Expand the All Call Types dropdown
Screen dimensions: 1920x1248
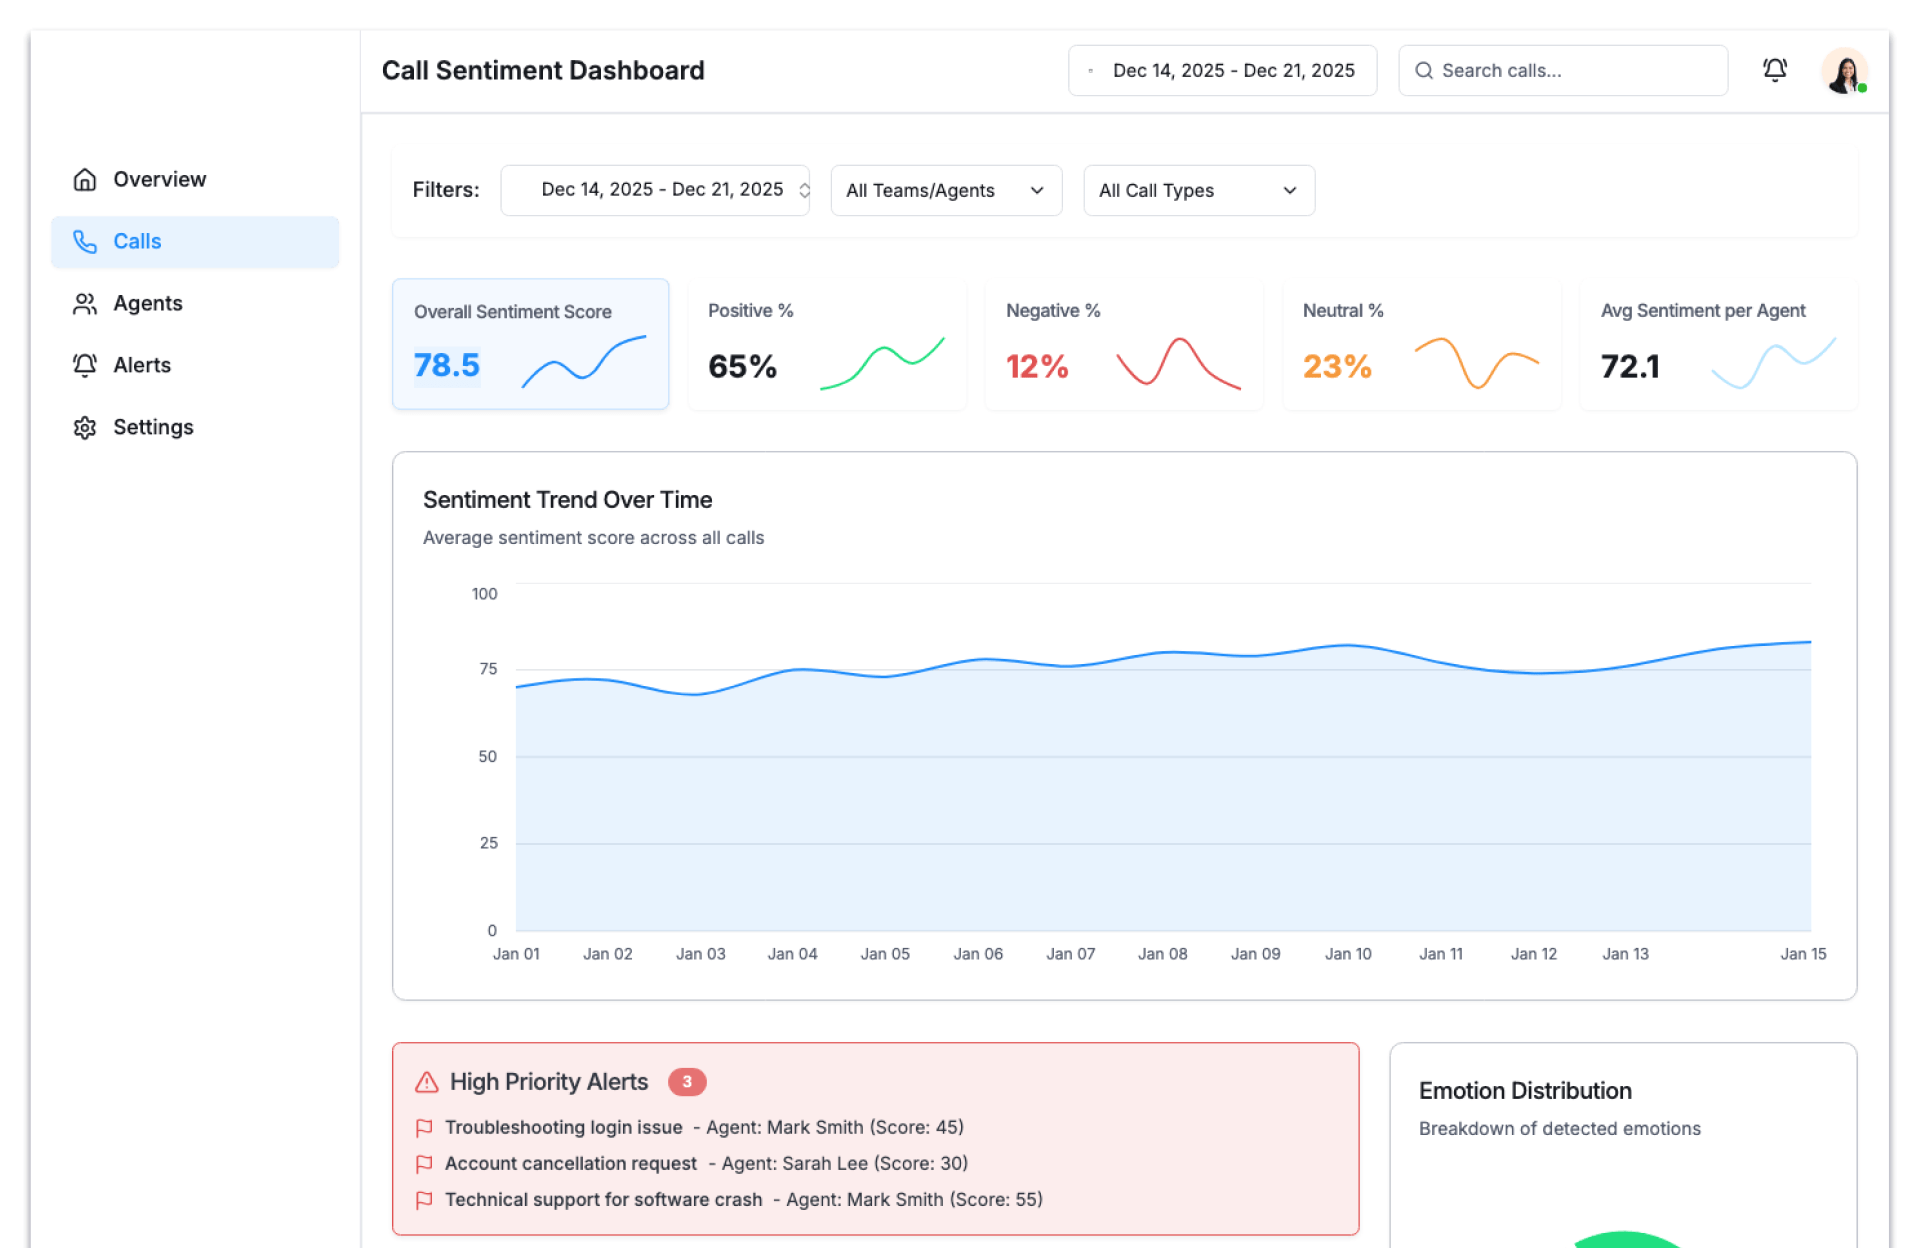(1198, 190)
